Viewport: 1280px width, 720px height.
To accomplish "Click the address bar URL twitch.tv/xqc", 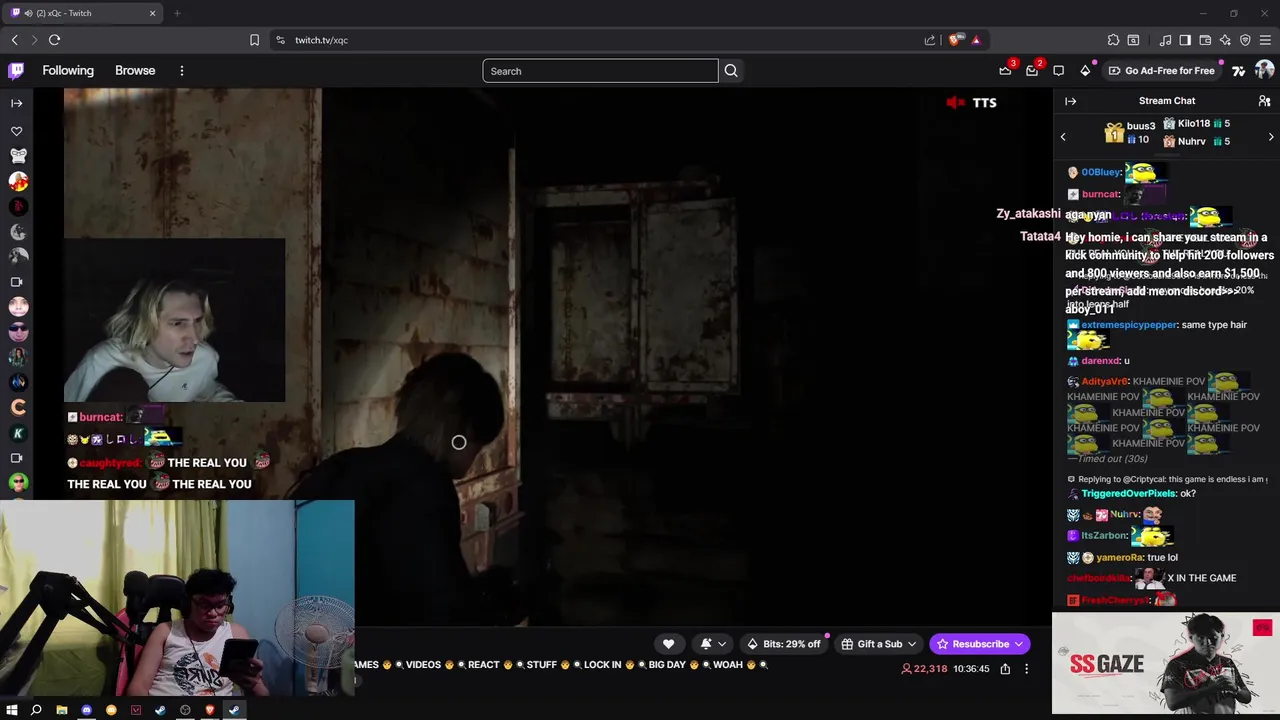I will coord(321,40).
